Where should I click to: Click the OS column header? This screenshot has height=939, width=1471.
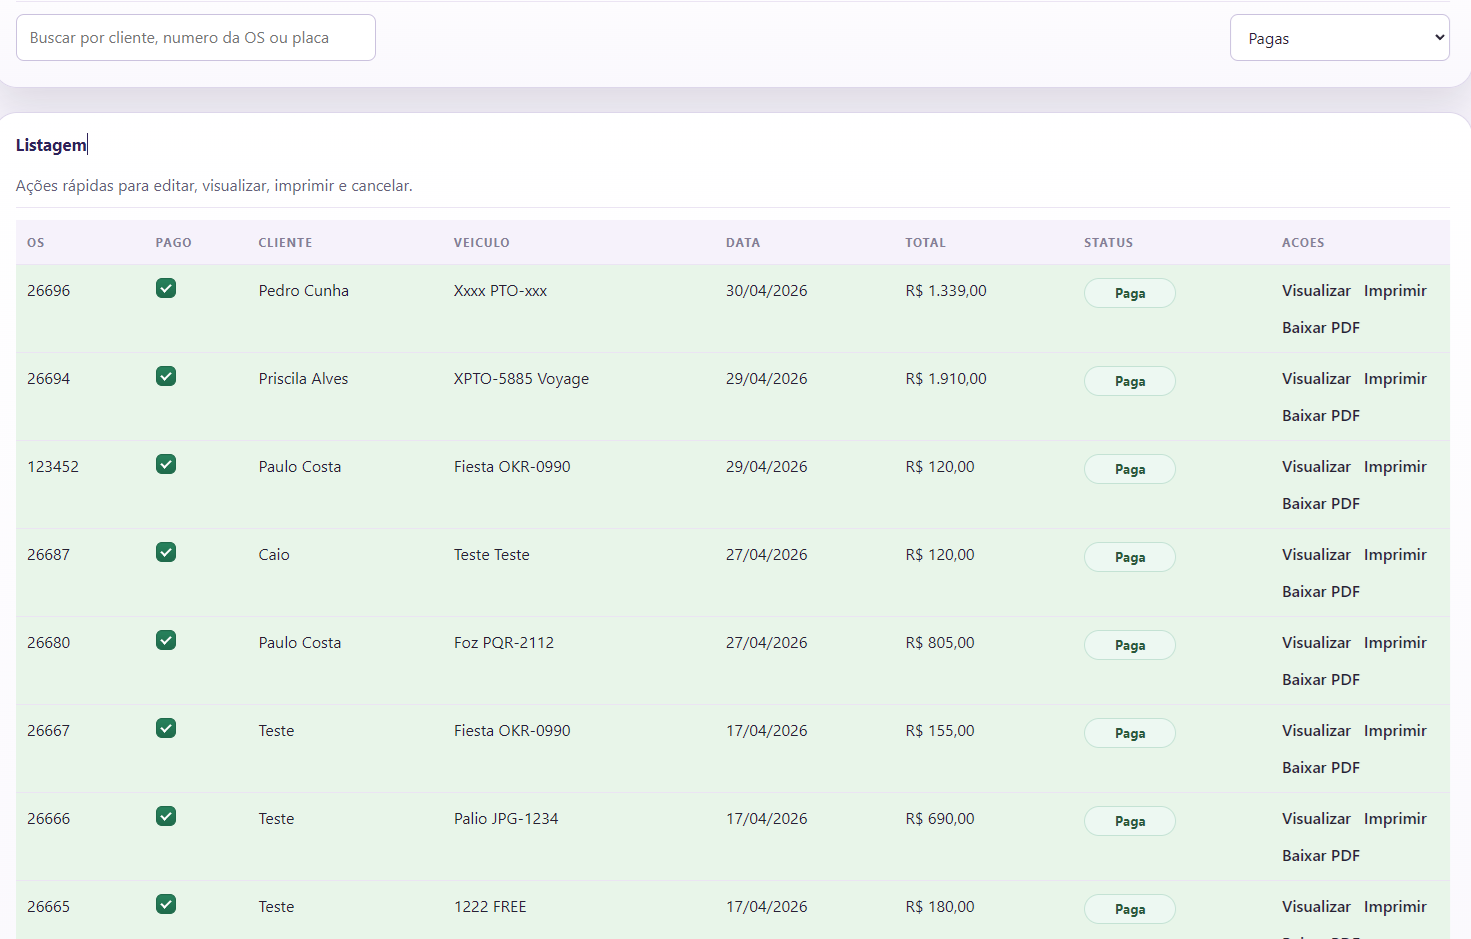pos(36,243)
